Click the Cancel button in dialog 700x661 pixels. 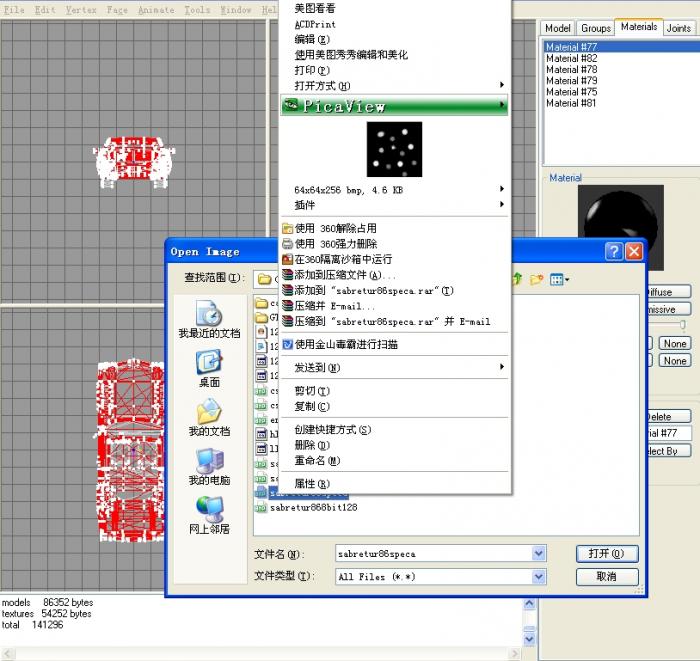coord(607,577)
